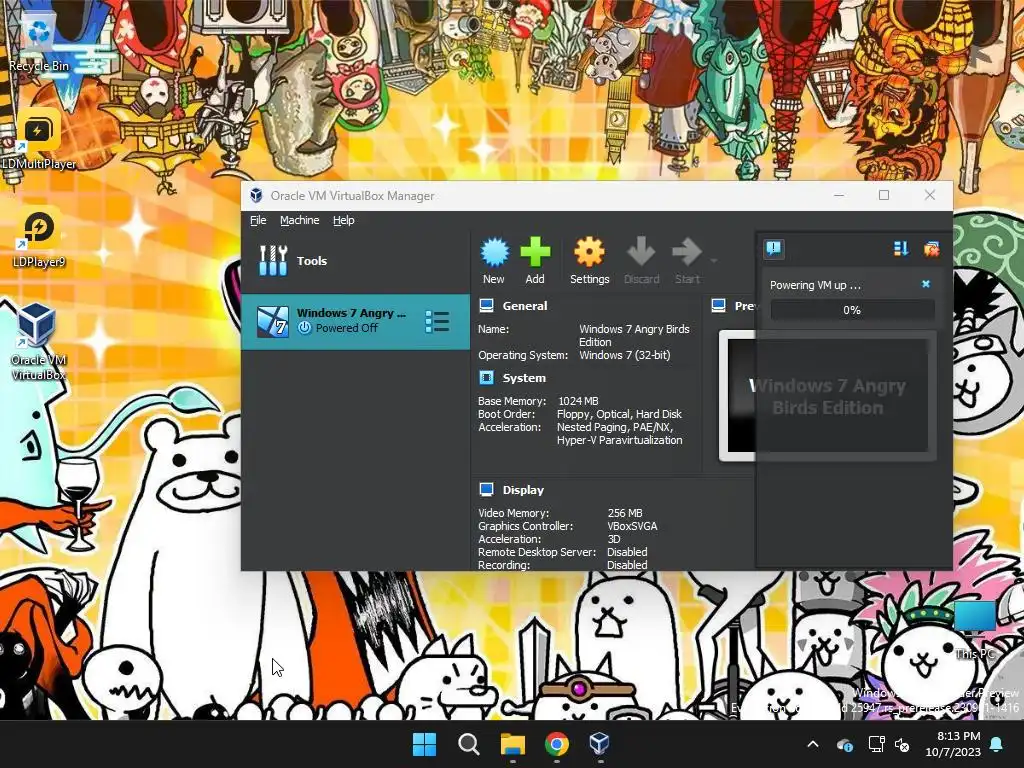Image resolution: width=1024 pixels, height=768 pixels.
Task: Select the Tools item in sidebar
Action: click(356, 261)
